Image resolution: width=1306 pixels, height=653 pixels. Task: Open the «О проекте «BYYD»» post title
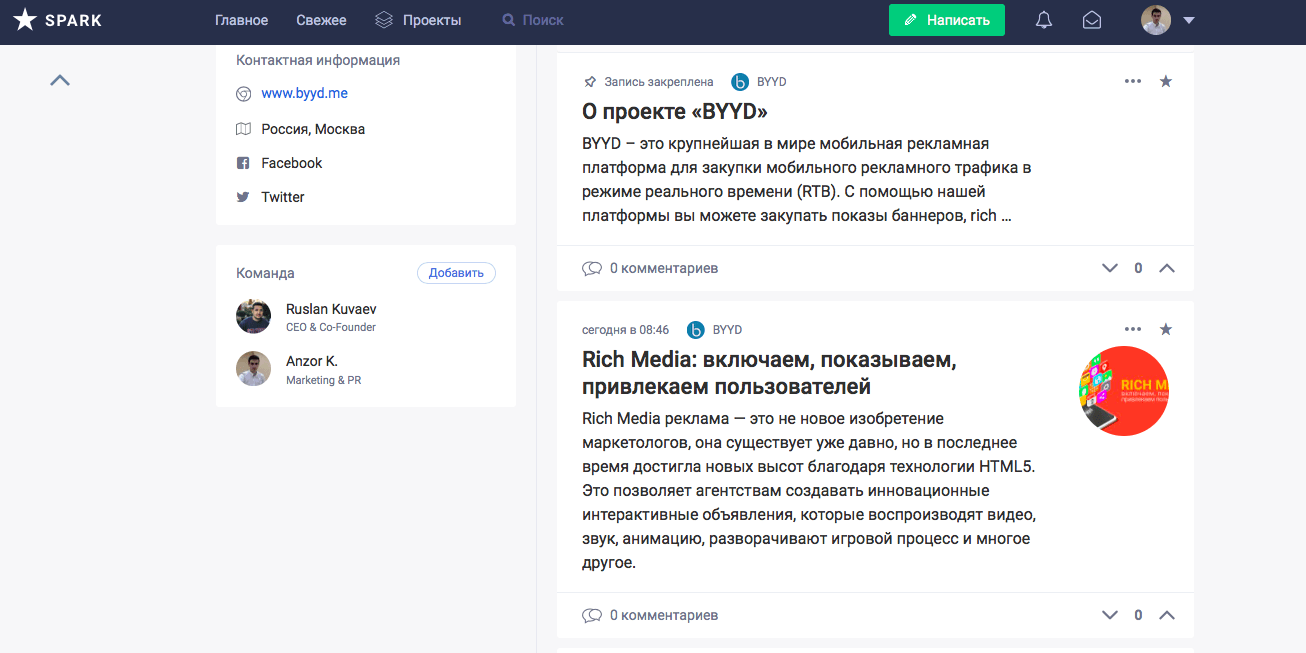pyautogui.click(x=675, y=111)
